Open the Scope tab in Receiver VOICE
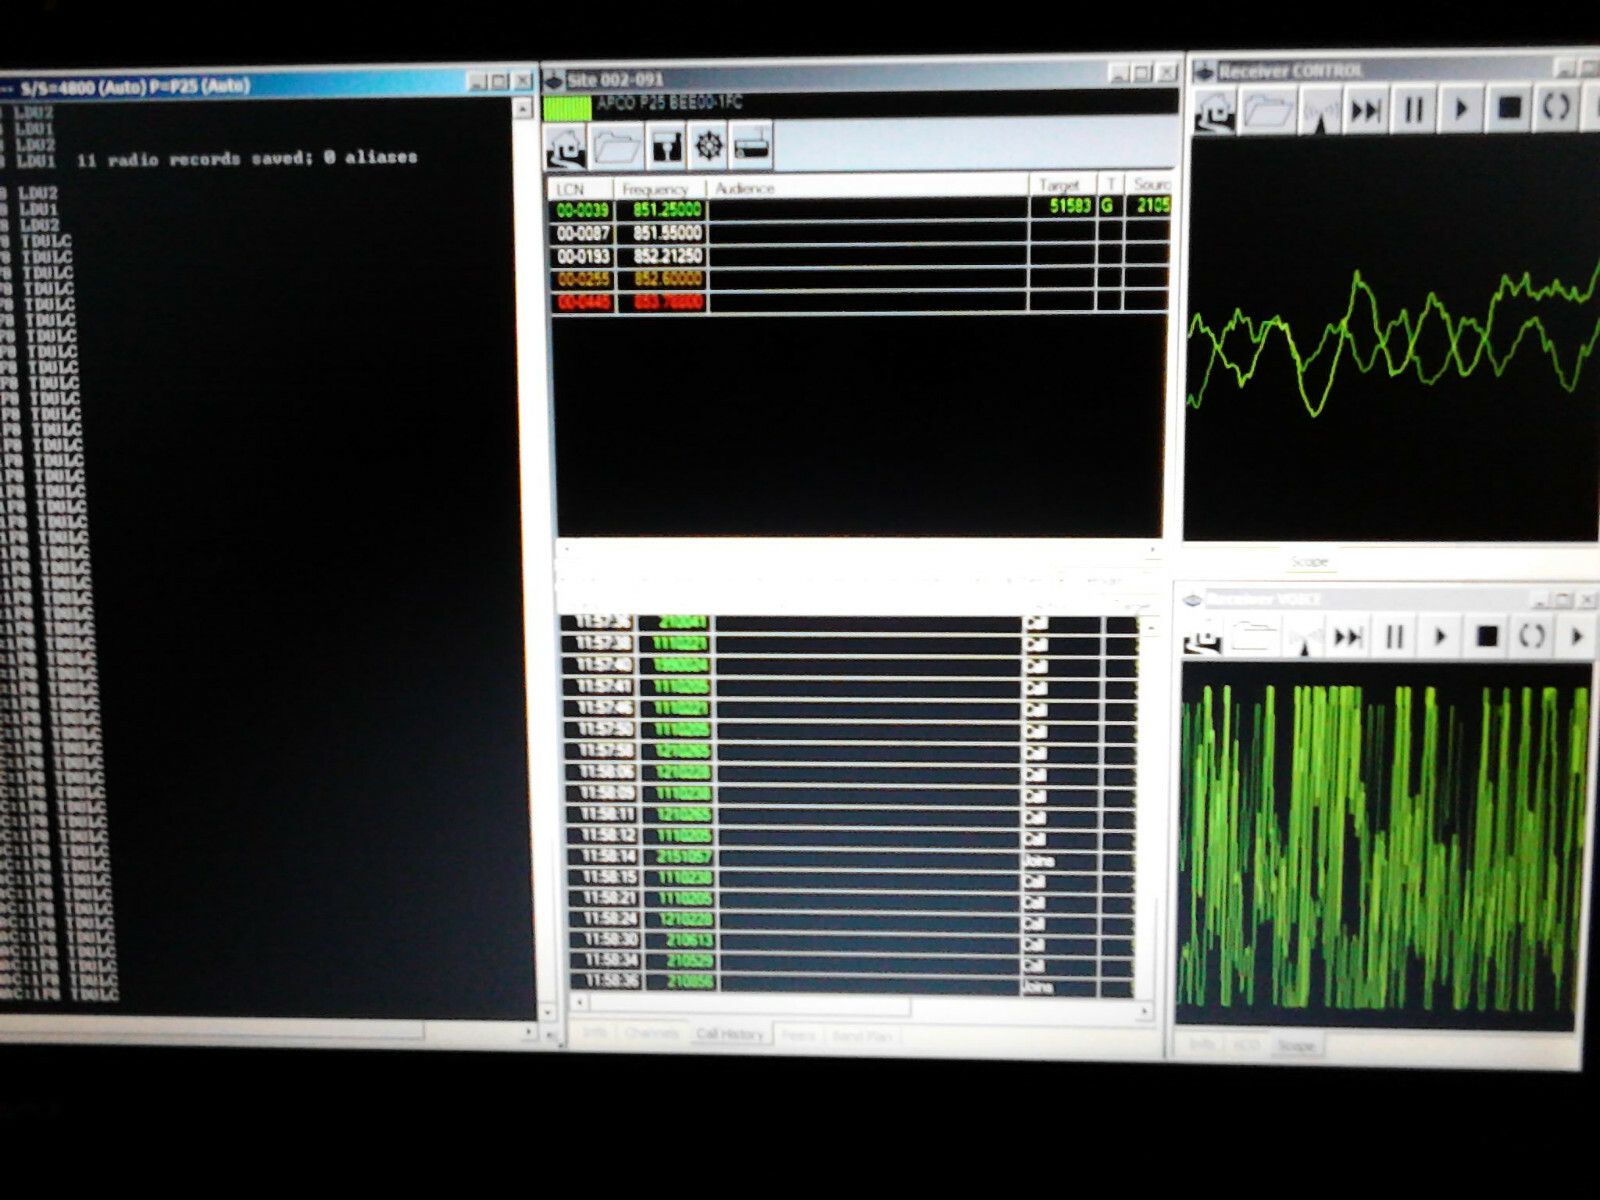This screenshot has width=1600, height=1200. point(1296,1046)
